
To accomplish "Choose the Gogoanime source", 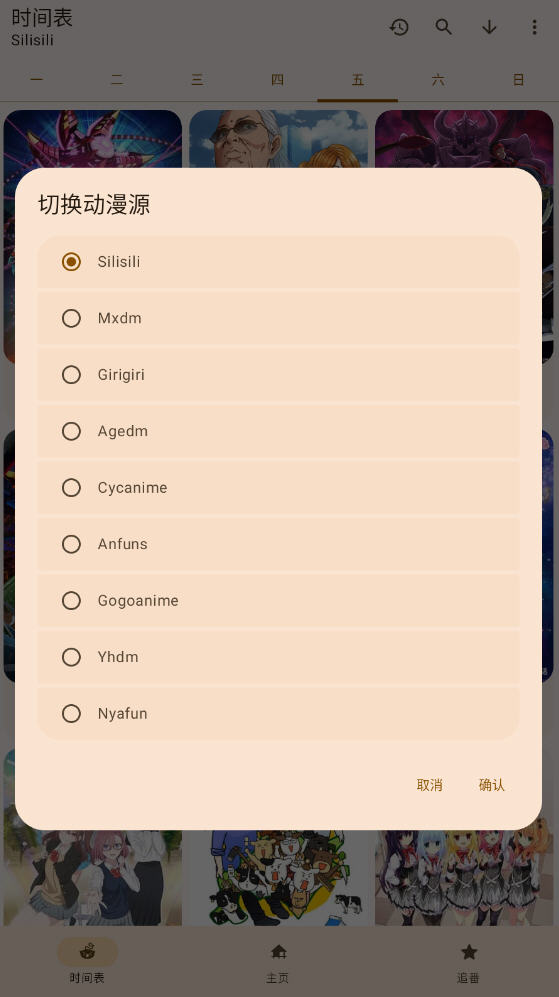I will pyautogui.click(x=279, y=600).
